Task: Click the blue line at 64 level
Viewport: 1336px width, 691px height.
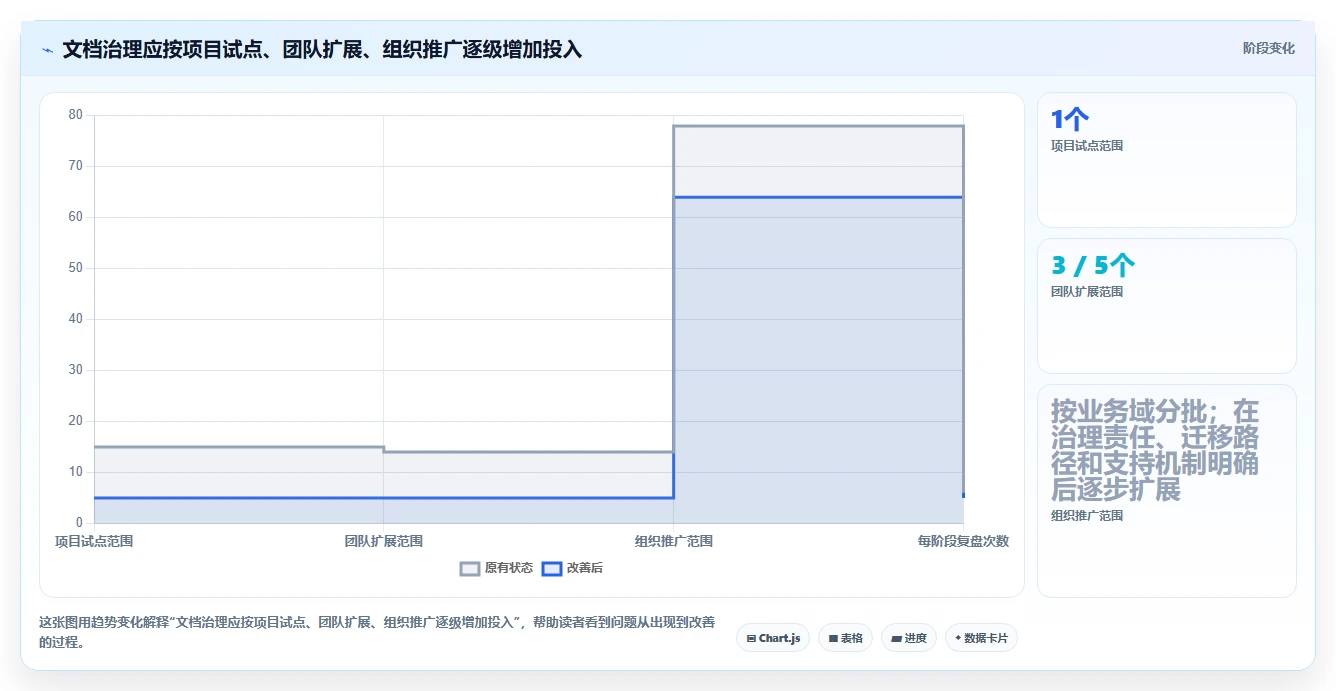Action: click(818, 197)
